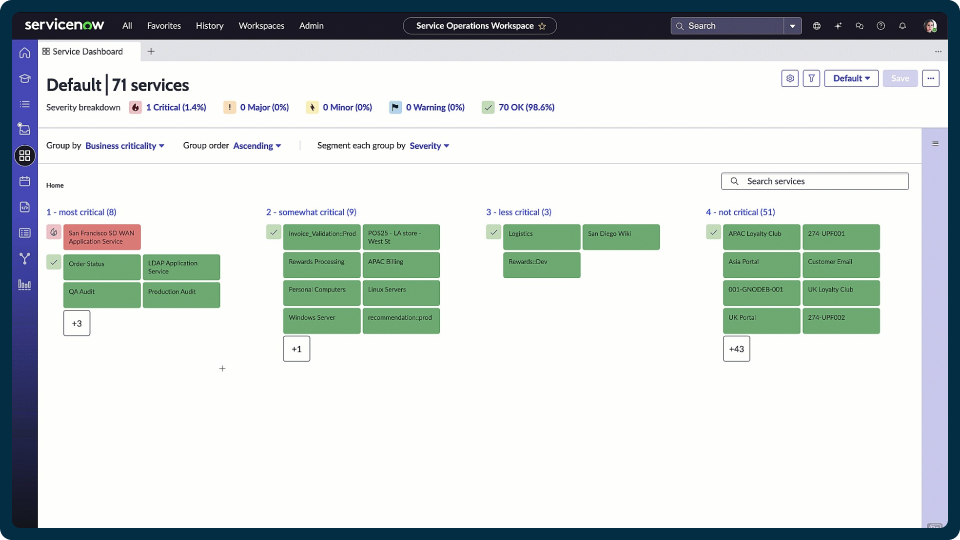Open the help question mark icon
This screenshot has height=540, width=960.
coord(881,26)
